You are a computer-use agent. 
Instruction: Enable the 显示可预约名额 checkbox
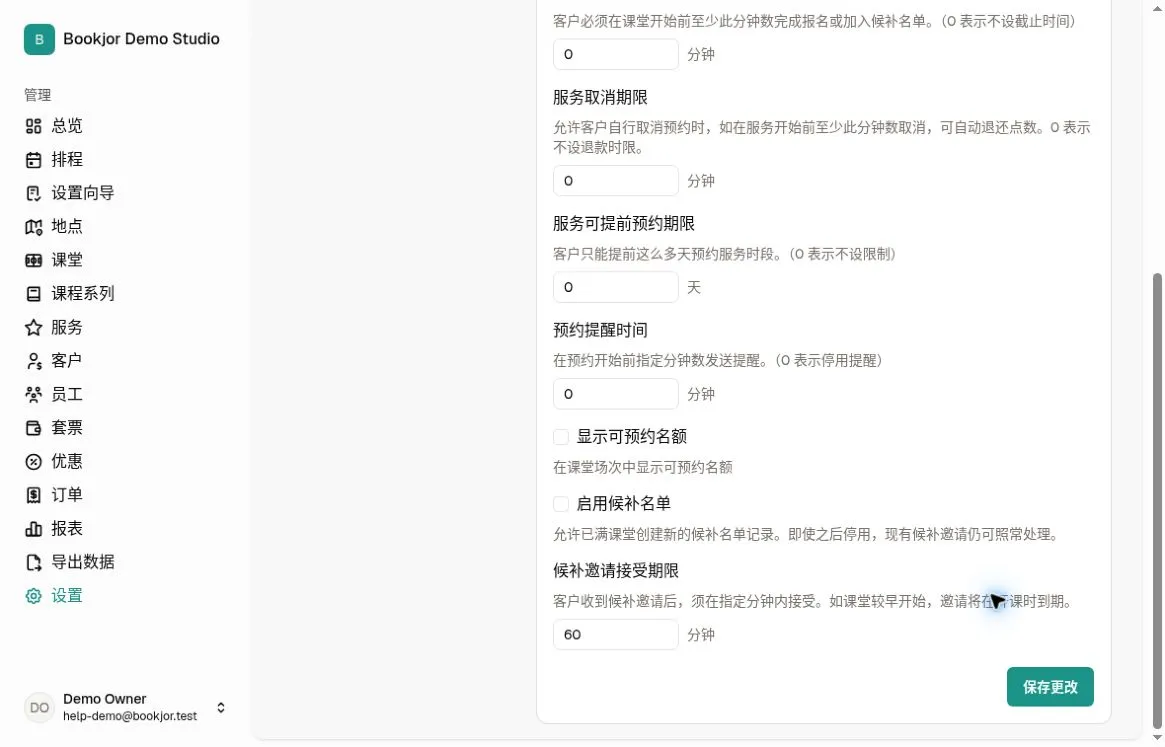561,437
